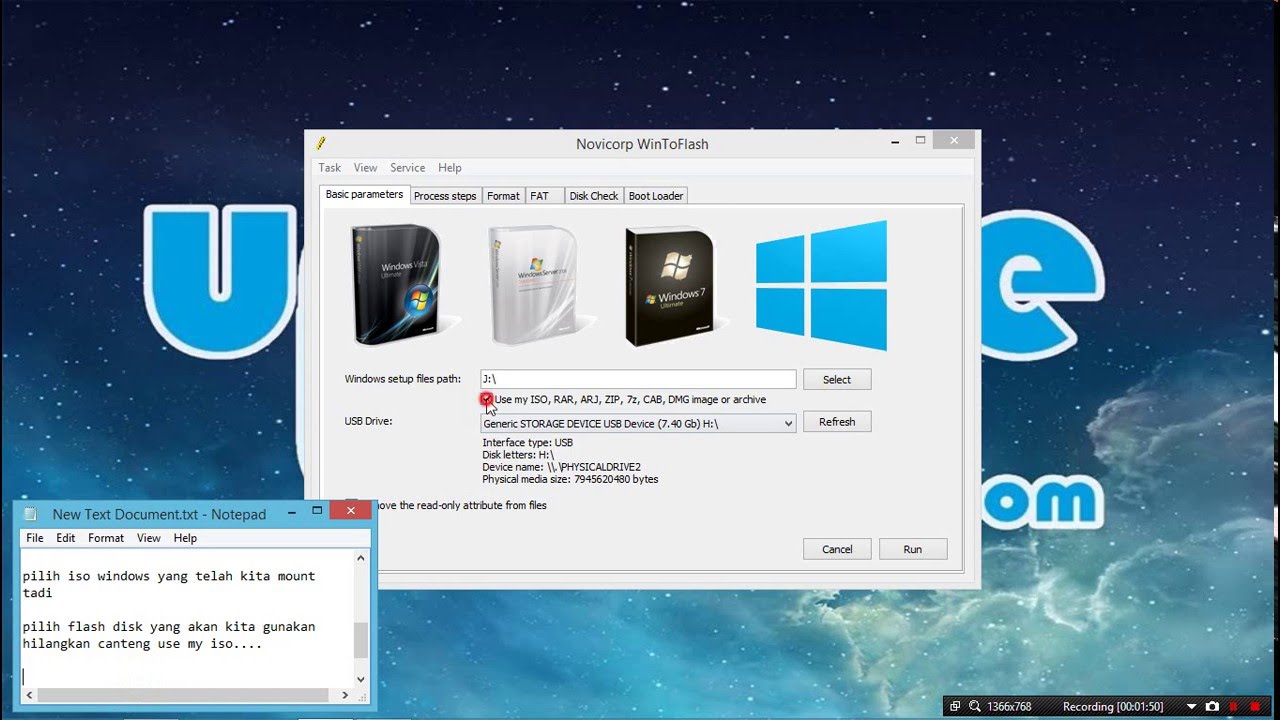Click the Notepad icon in its title bar
The width and height of the screenshot is (1280, 720).
[30, 514]
